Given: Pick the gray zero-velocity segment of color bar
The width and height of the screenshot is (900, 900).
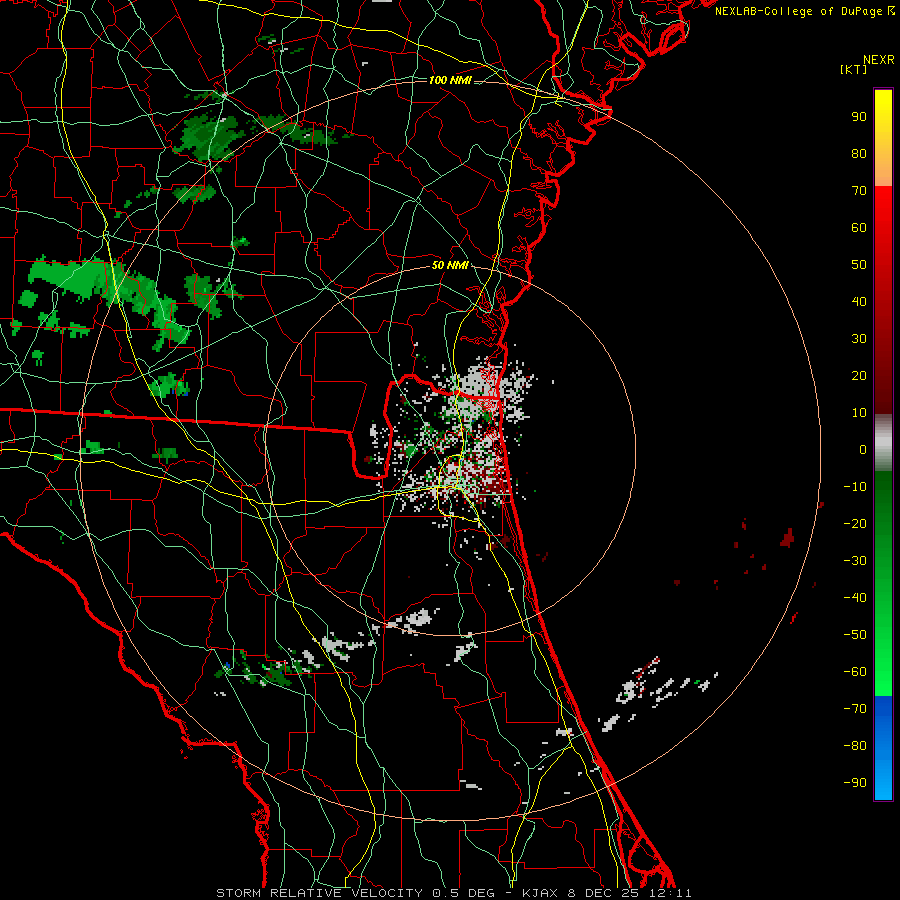Looking at the screenshot, I should click(x=883, y=443).
